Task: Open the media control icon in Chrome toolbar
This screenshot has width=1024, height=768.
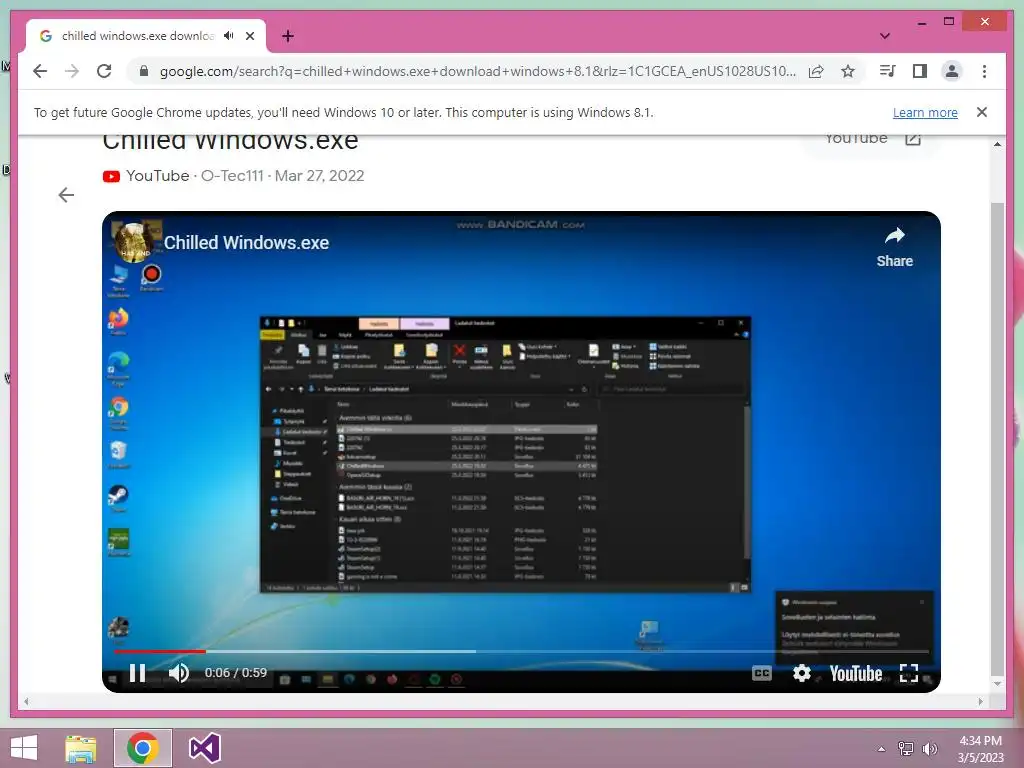Action: [888, 71]
